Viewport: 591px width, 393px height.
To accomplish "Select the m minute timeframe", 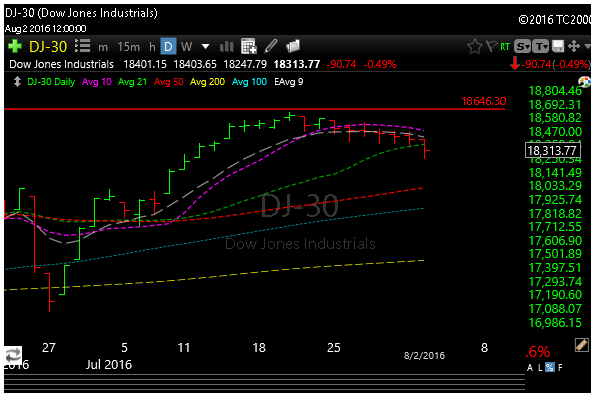I will 103,47.
